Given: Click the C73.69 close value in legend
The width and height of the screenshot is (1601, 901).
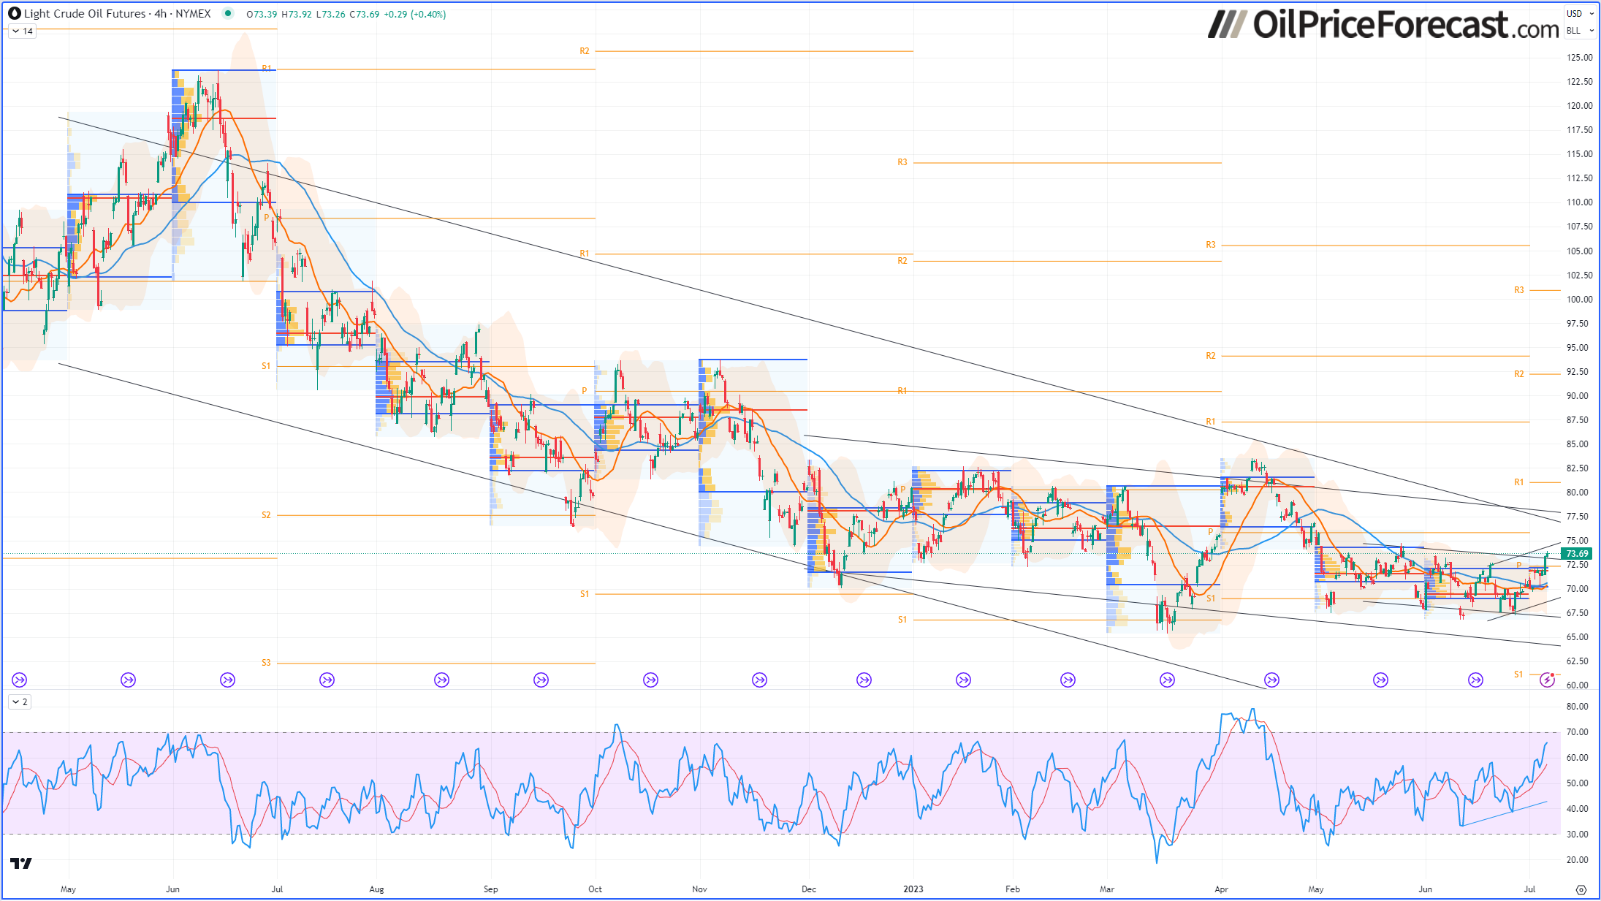Looking at the screenshot, I should click(363, 14).
